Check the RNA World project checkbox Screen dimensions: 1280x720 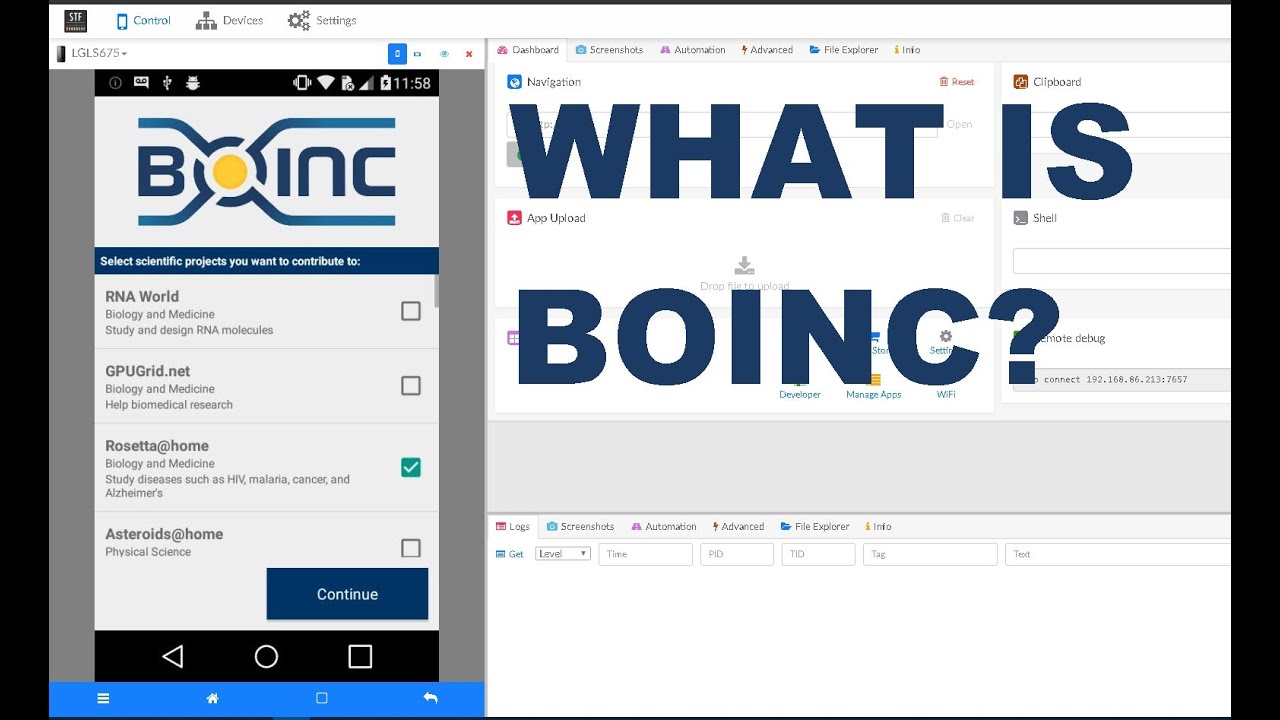tap(411, 311)
